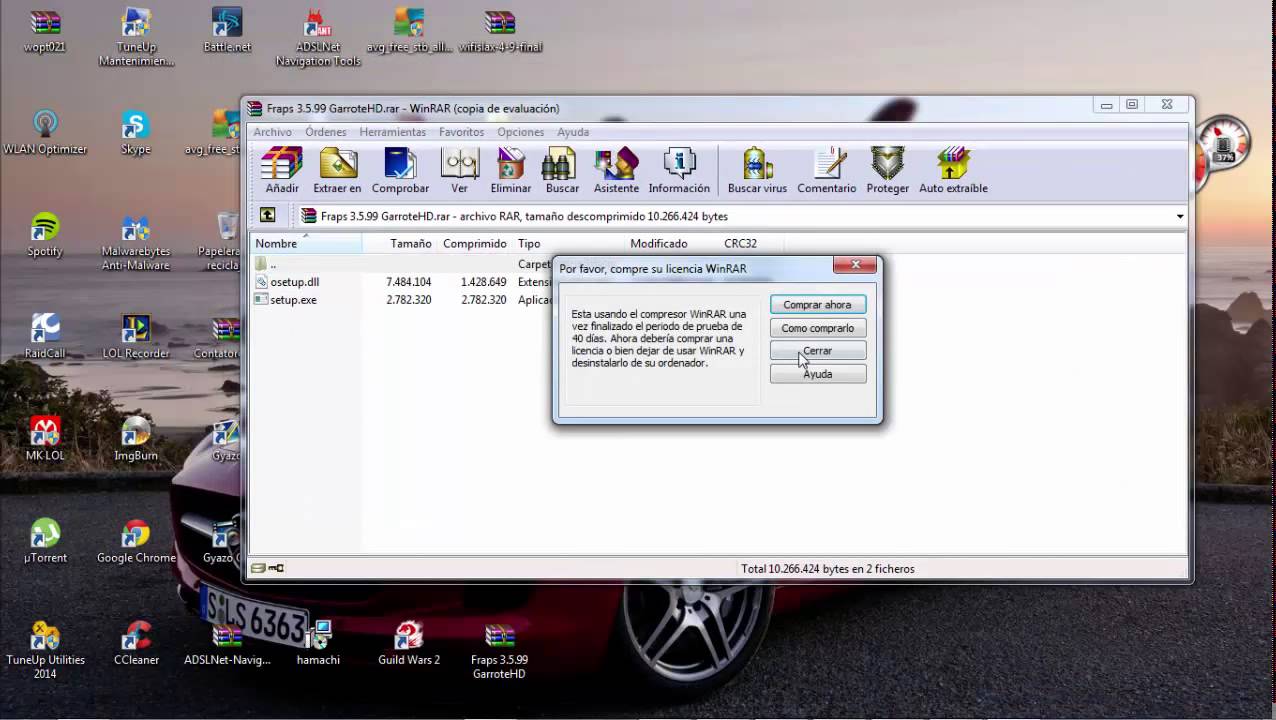Click the key icon in status bar
1276x720 pixels.
[x=277, y=568]
